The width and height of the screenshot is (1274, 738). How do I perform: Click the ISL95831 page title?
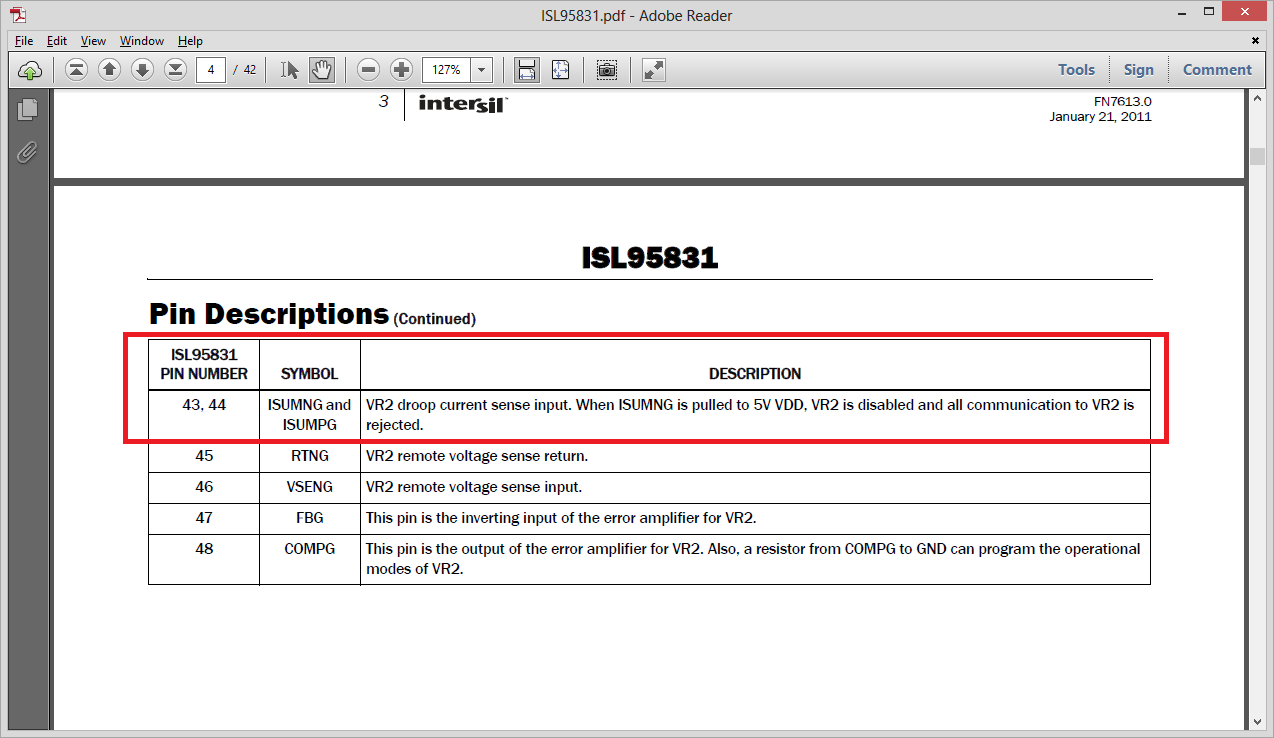[x=650, y=258]
